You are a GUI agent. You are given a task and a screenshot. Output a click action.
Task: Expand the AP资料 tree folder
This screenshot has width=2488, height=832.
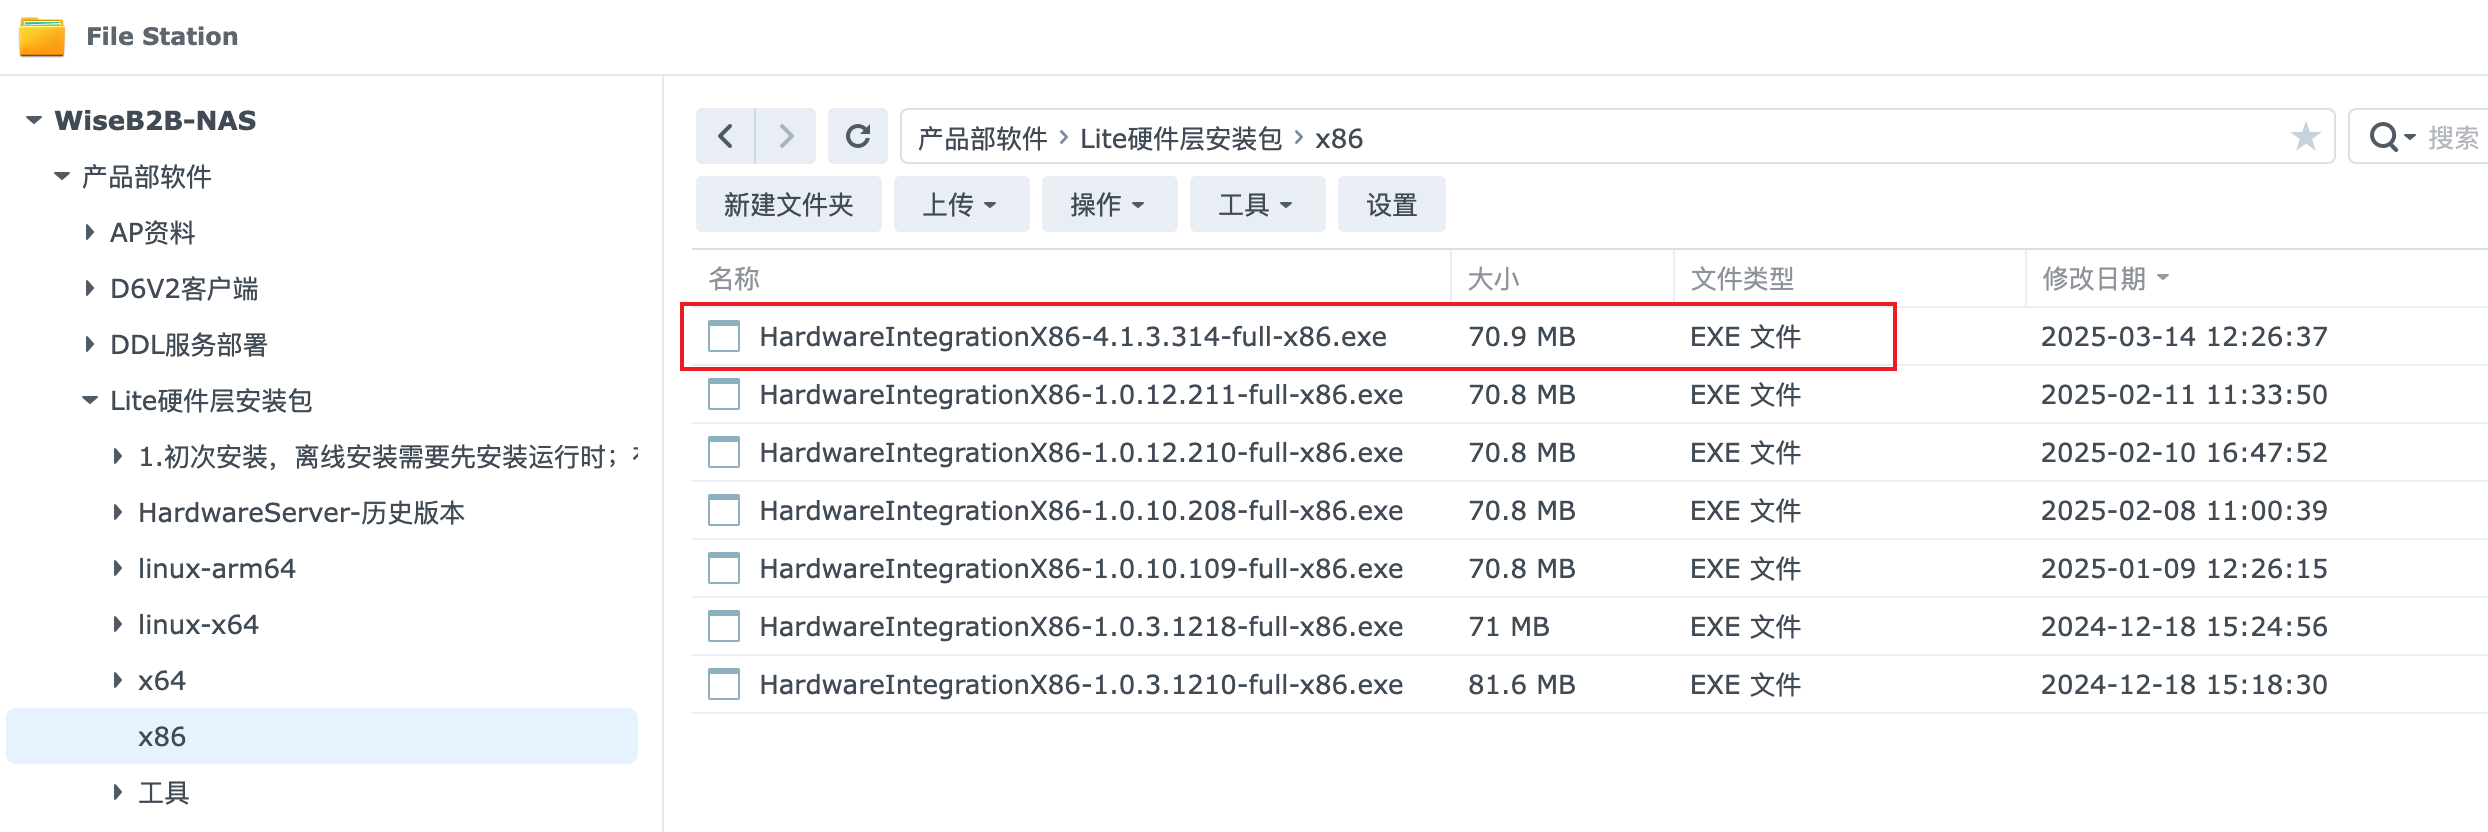[x=90, y=233]
